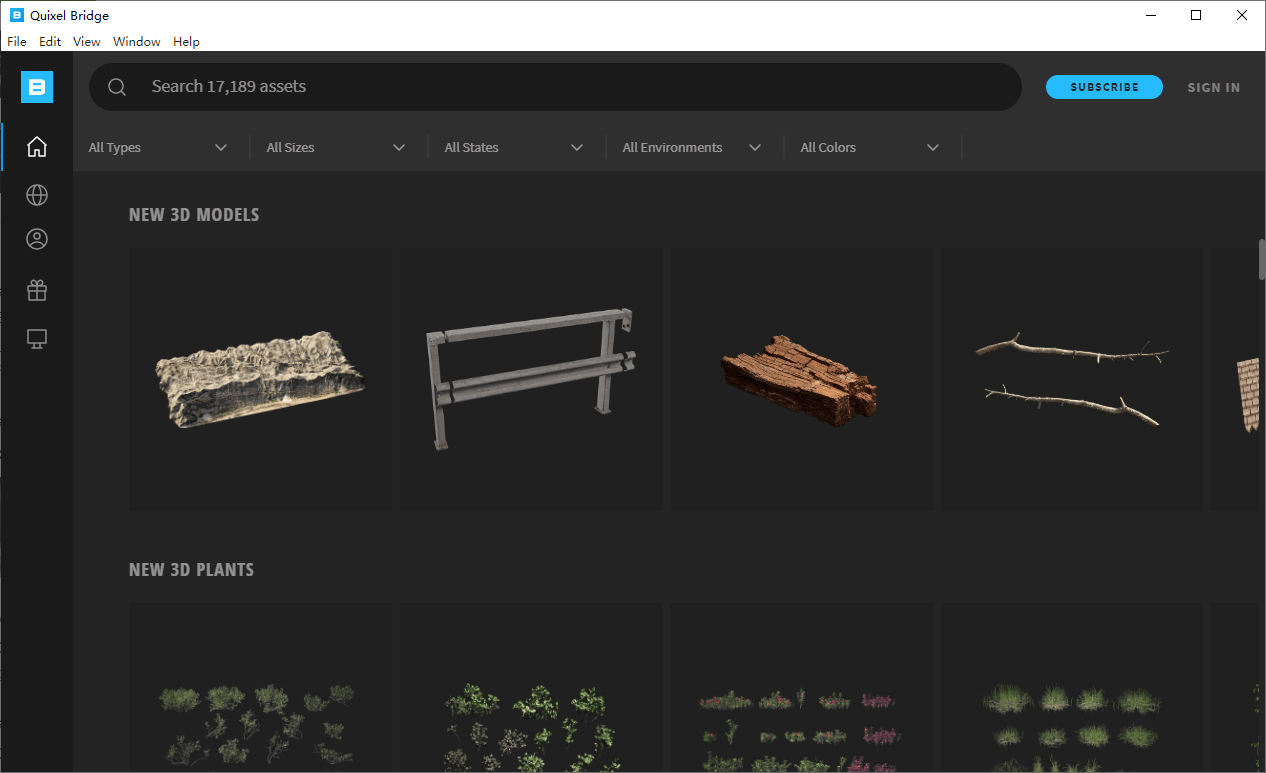
Task: Select the rotten wood log model thumbnail
Action: coord(801,379)
